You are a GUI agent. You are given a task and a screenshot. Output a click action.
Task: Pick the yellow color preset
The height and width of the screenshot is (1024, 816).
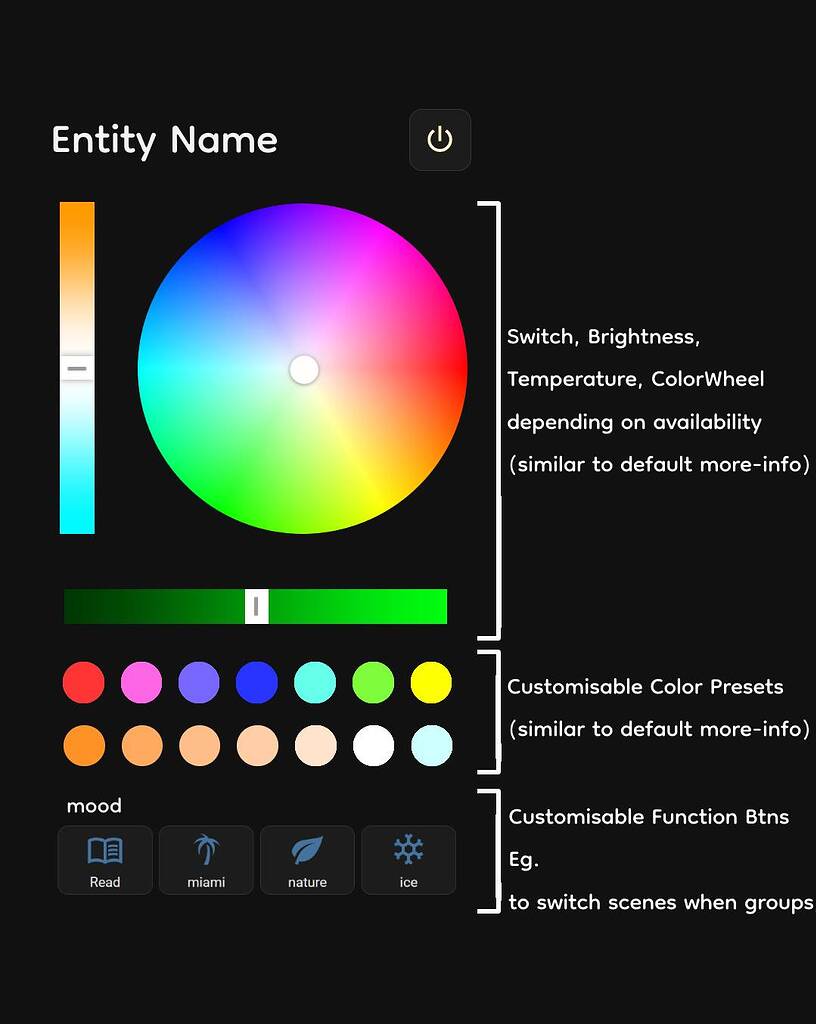[431, 682]
